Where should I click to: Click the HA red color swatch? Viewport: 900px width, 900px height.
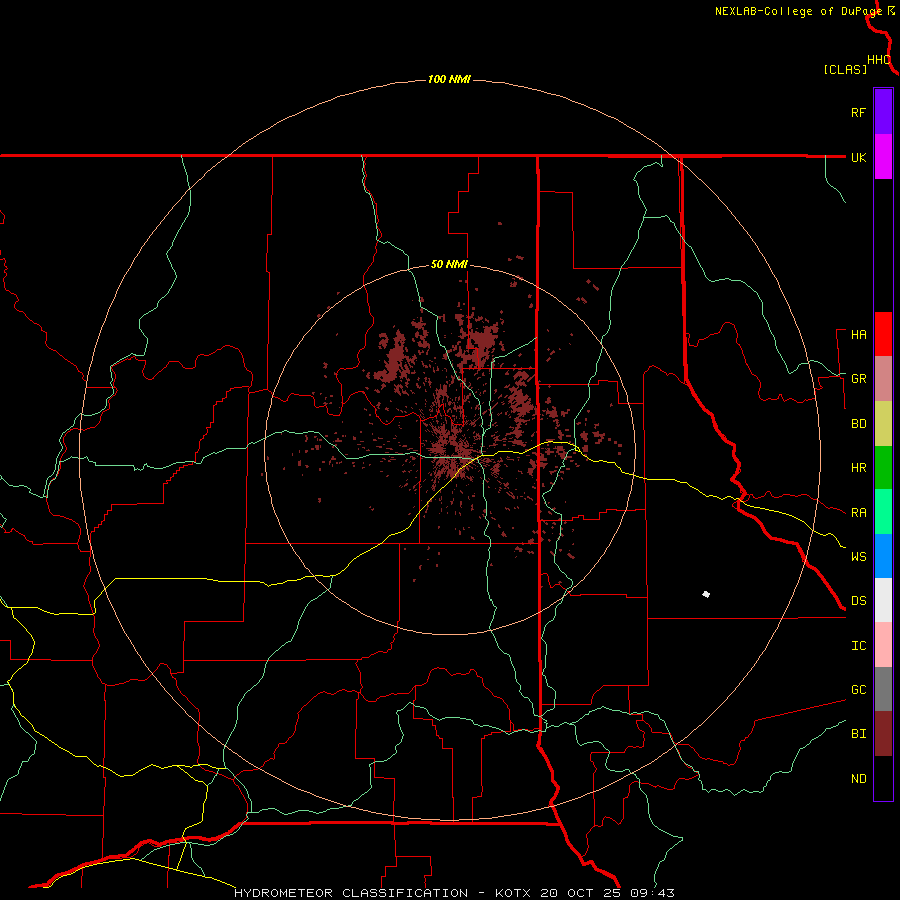click(x=883, y=334)
